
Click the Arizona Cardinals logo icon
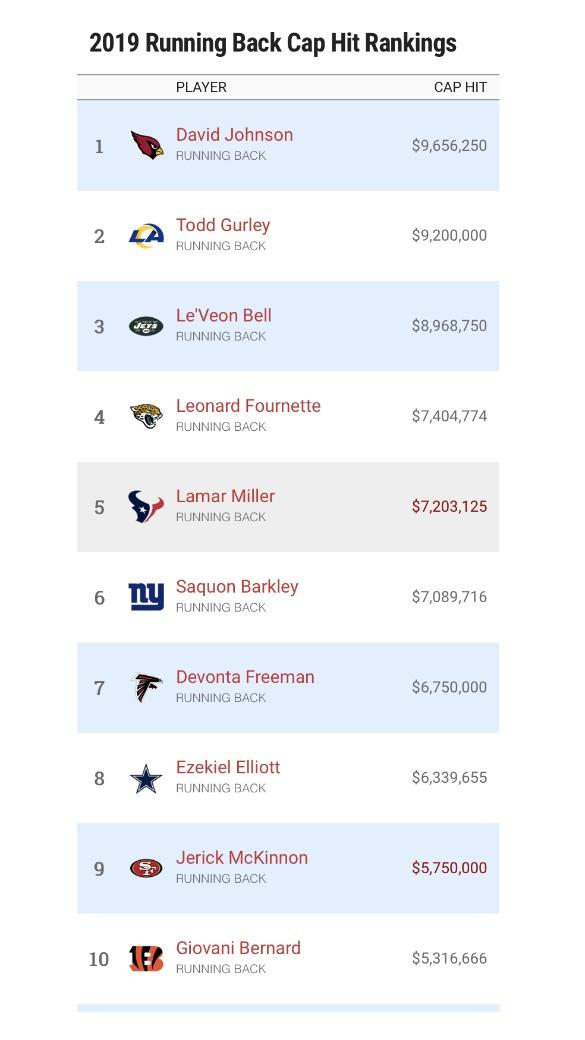(147, 145)
